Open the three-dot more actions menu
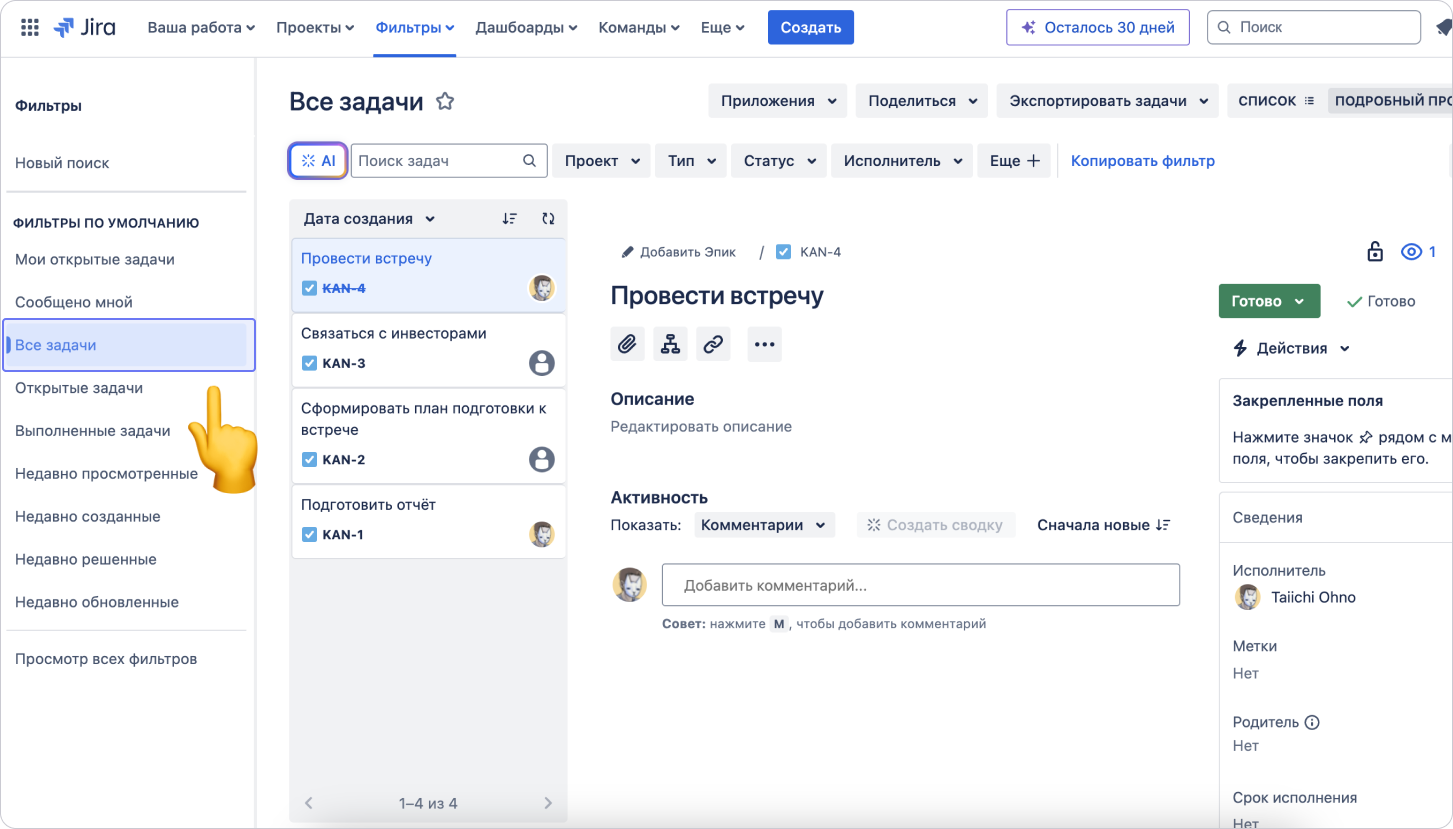This screenshot has width=1453, height=829. point(764,344)
